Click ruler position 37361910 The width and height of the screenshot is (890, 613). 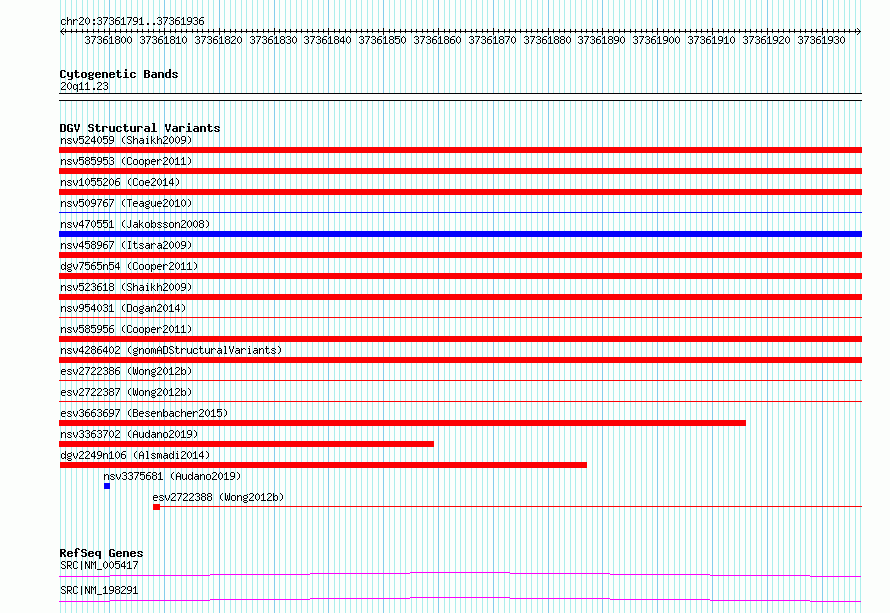(711, 40)
